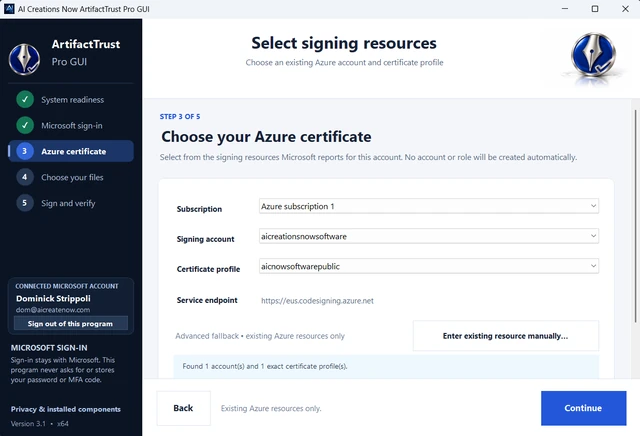This screenshot has height=436, width=640.
Task: Click the large pen nib logo in header
Action: tap(593, 55)
